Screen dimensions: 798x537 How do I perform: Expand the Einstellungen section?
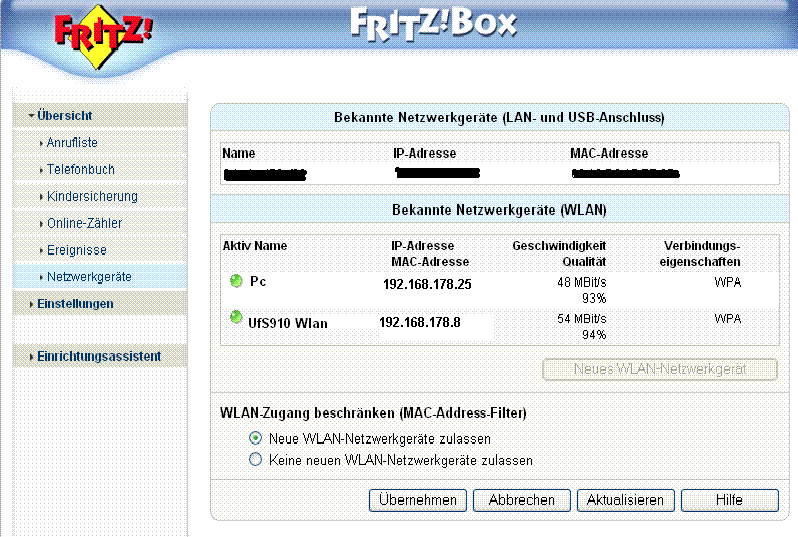point(74,303)
